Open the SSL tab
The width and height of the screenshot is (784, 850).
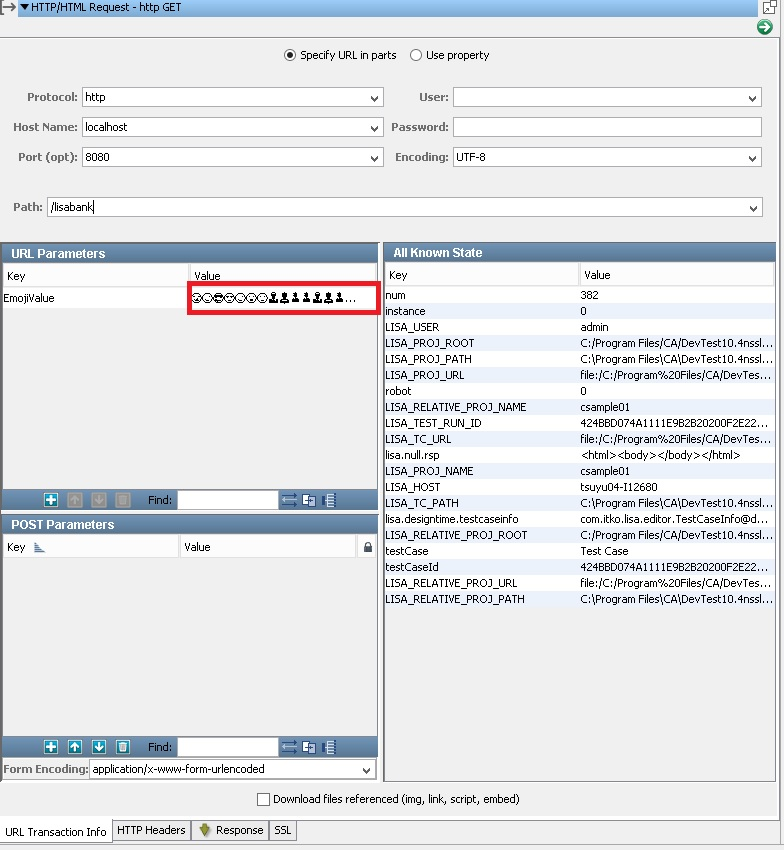coord(283,830)
